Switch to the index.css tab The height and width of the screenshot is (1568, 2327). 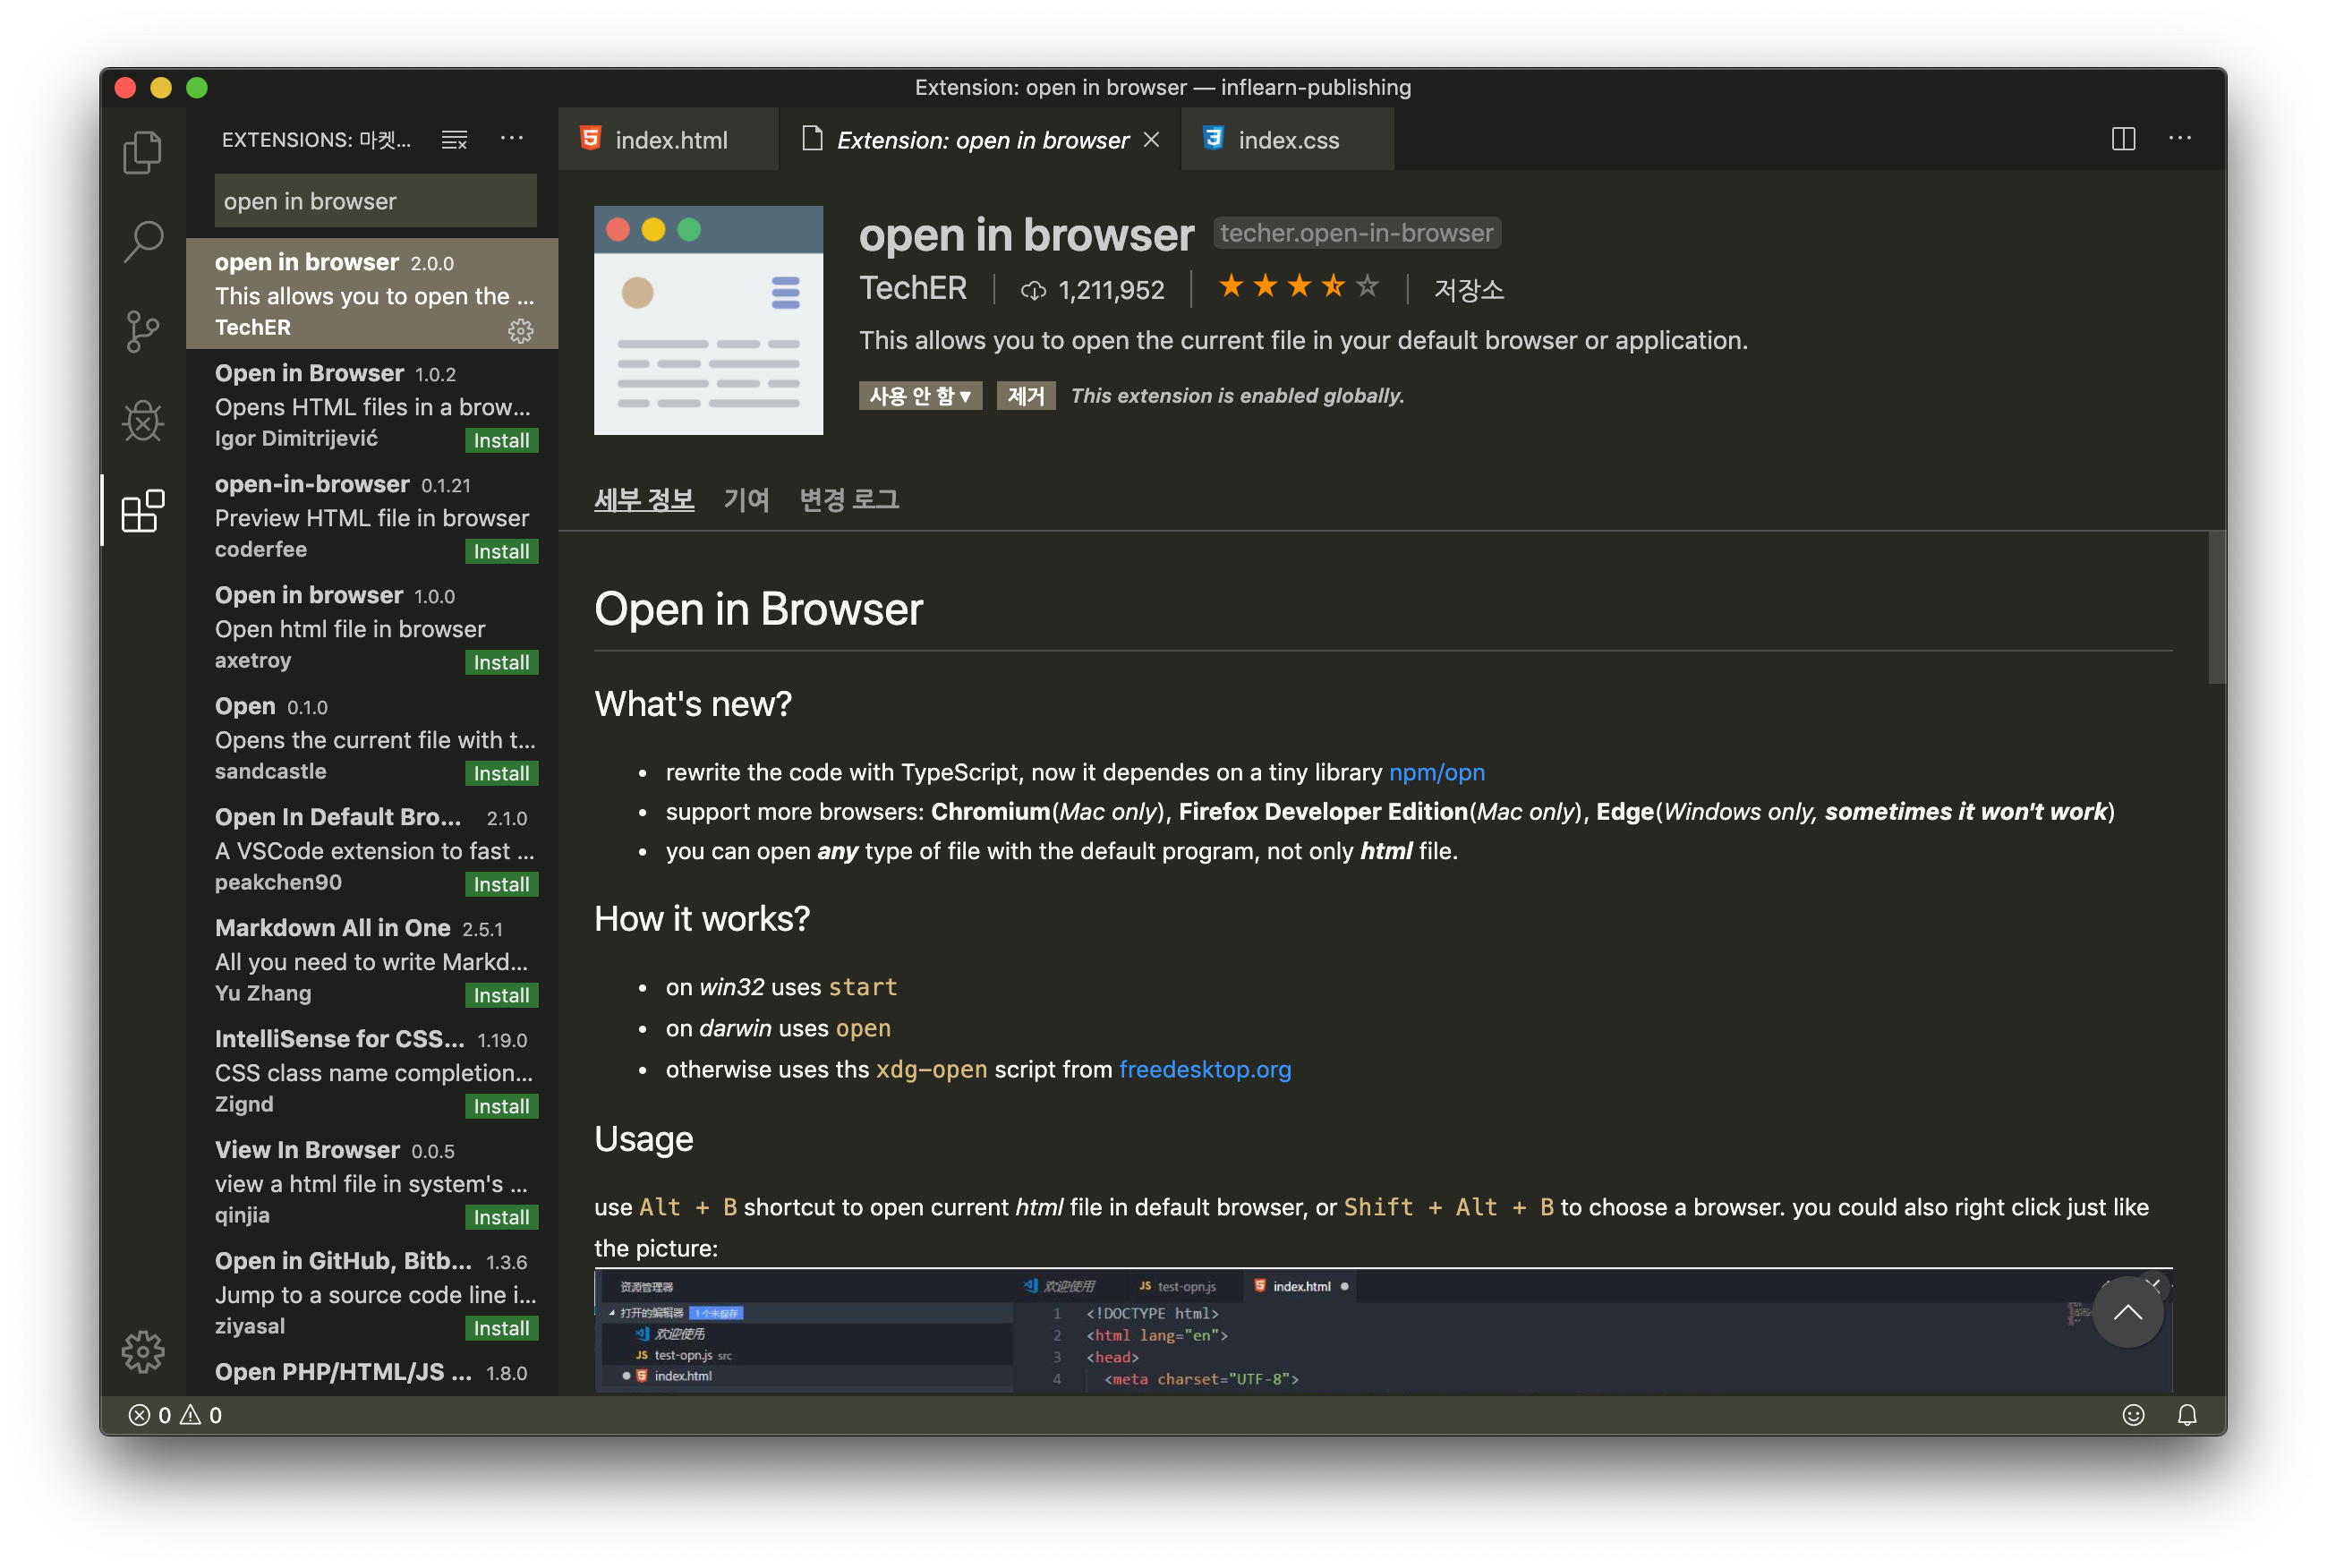pos(1286,140)
